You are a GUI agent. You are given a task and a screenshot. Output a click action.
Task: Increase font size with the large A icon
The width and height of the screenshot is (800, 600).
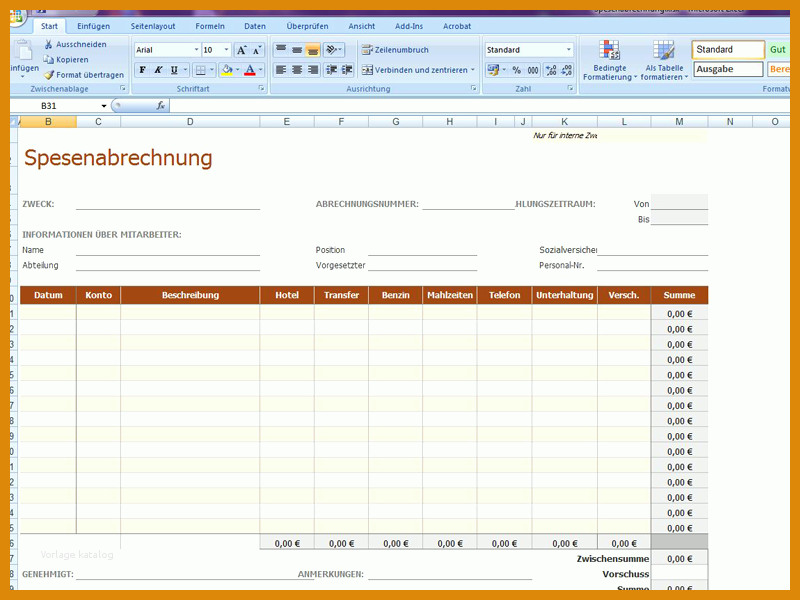click(x=241, y=50)
